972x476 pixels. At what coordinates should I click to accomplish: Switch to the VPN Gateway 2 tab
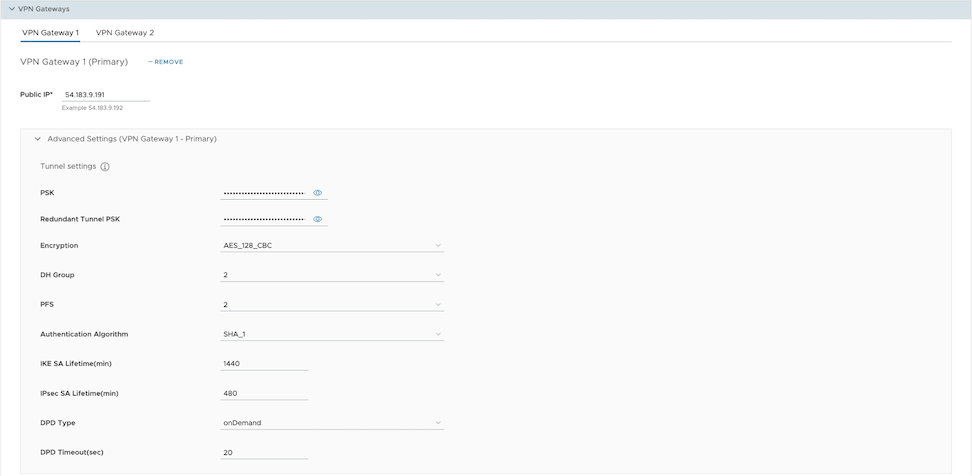(125, 33)
